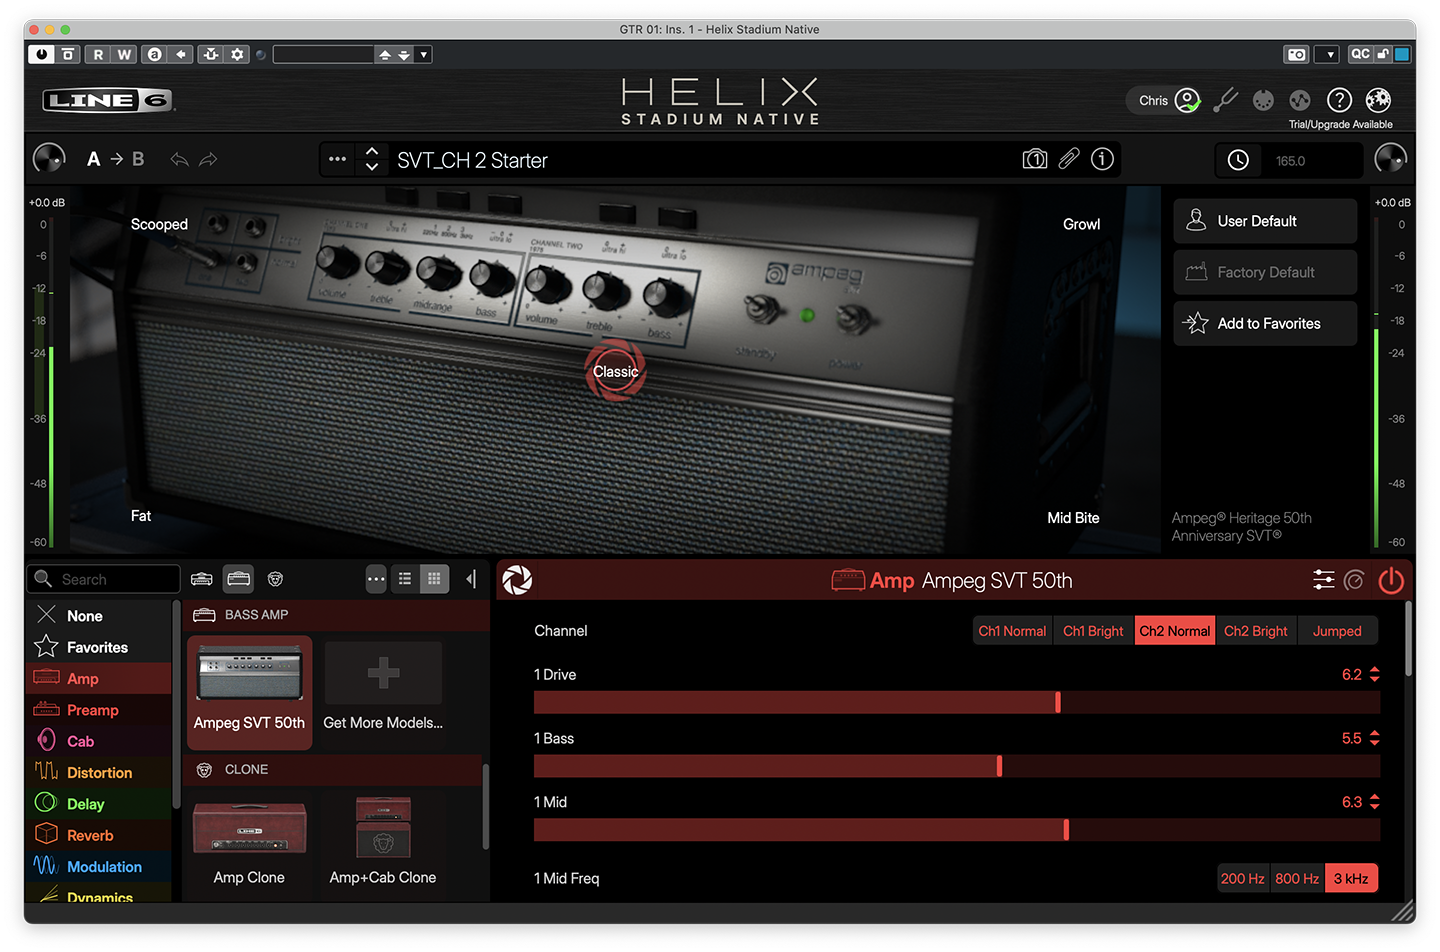Select the 3 kHz mid frequency

(1351, 878)
